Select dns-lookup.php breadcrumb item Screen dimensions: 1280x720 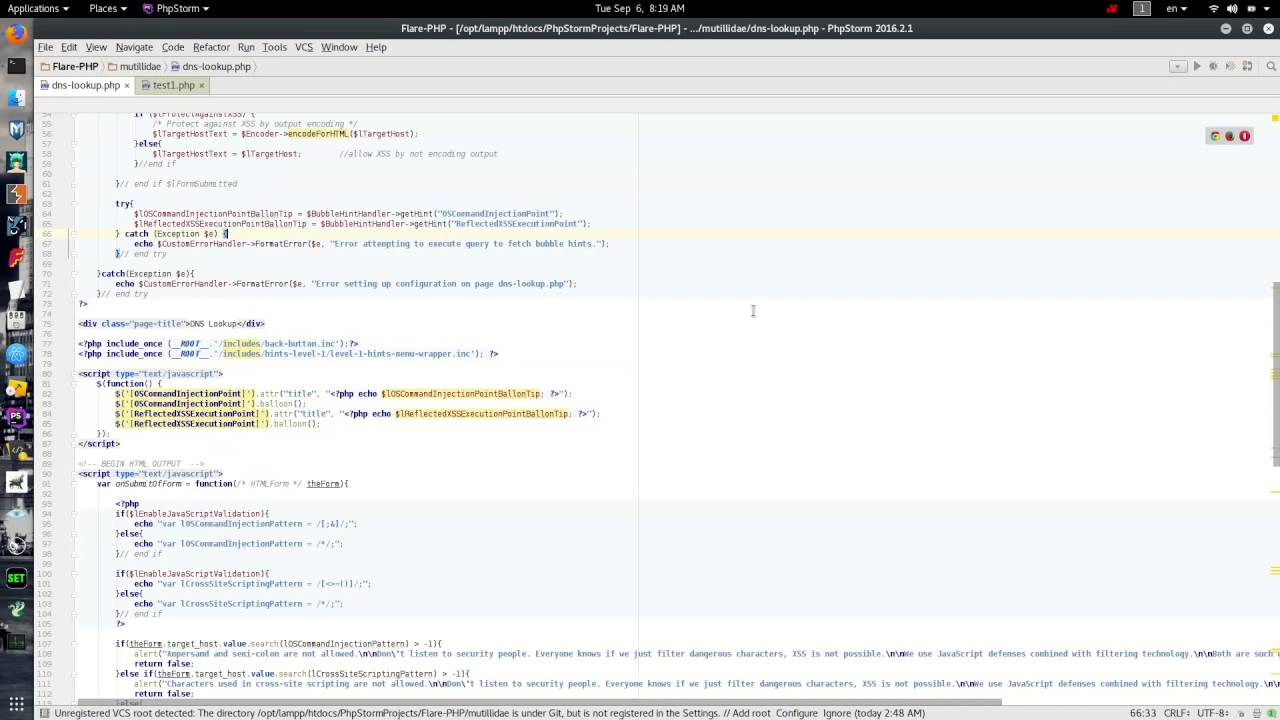[211, 66]
